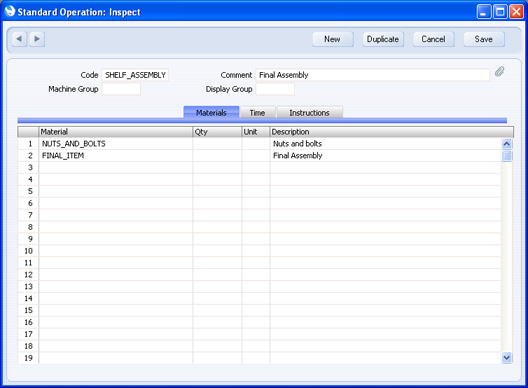The image size is (528, 388).
Task: Click the scroll up arrow in materials grid
Action: click(x=506, y=144)
